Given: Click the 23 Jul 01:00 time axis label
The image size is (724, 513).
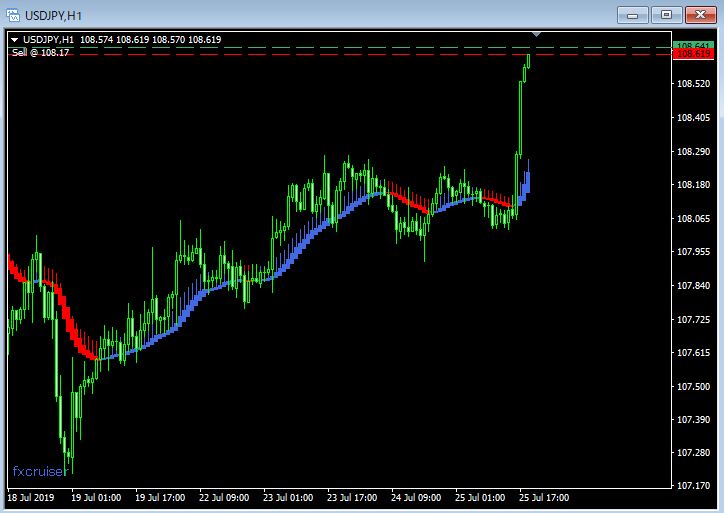Looking at the screenshot, I should pyautogui.click(x=288, y=498).
